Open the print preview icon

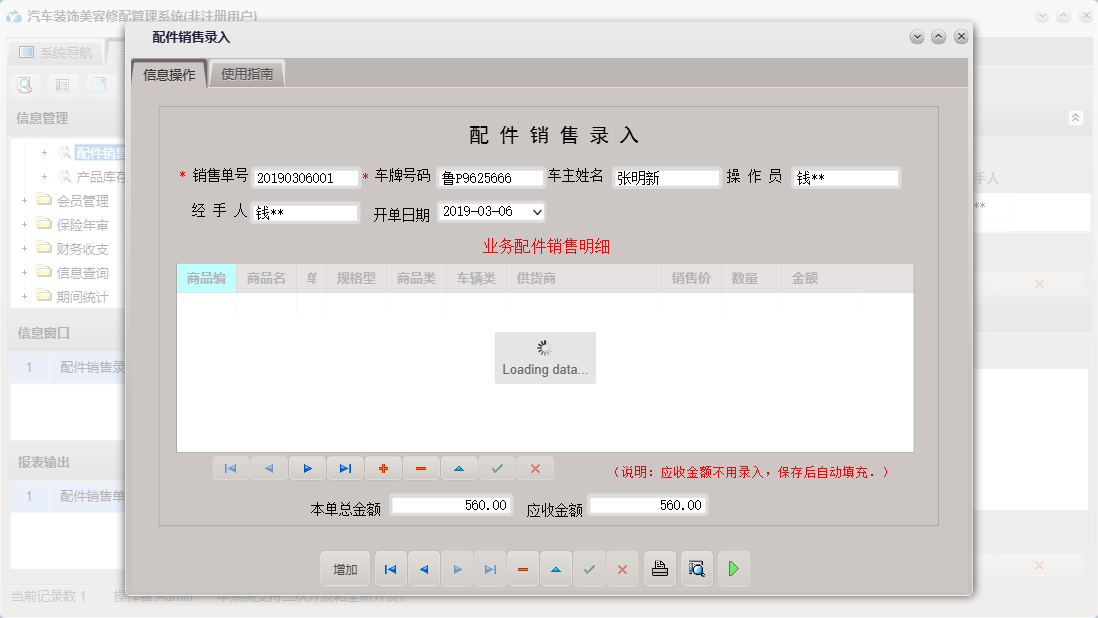point(696,568)
